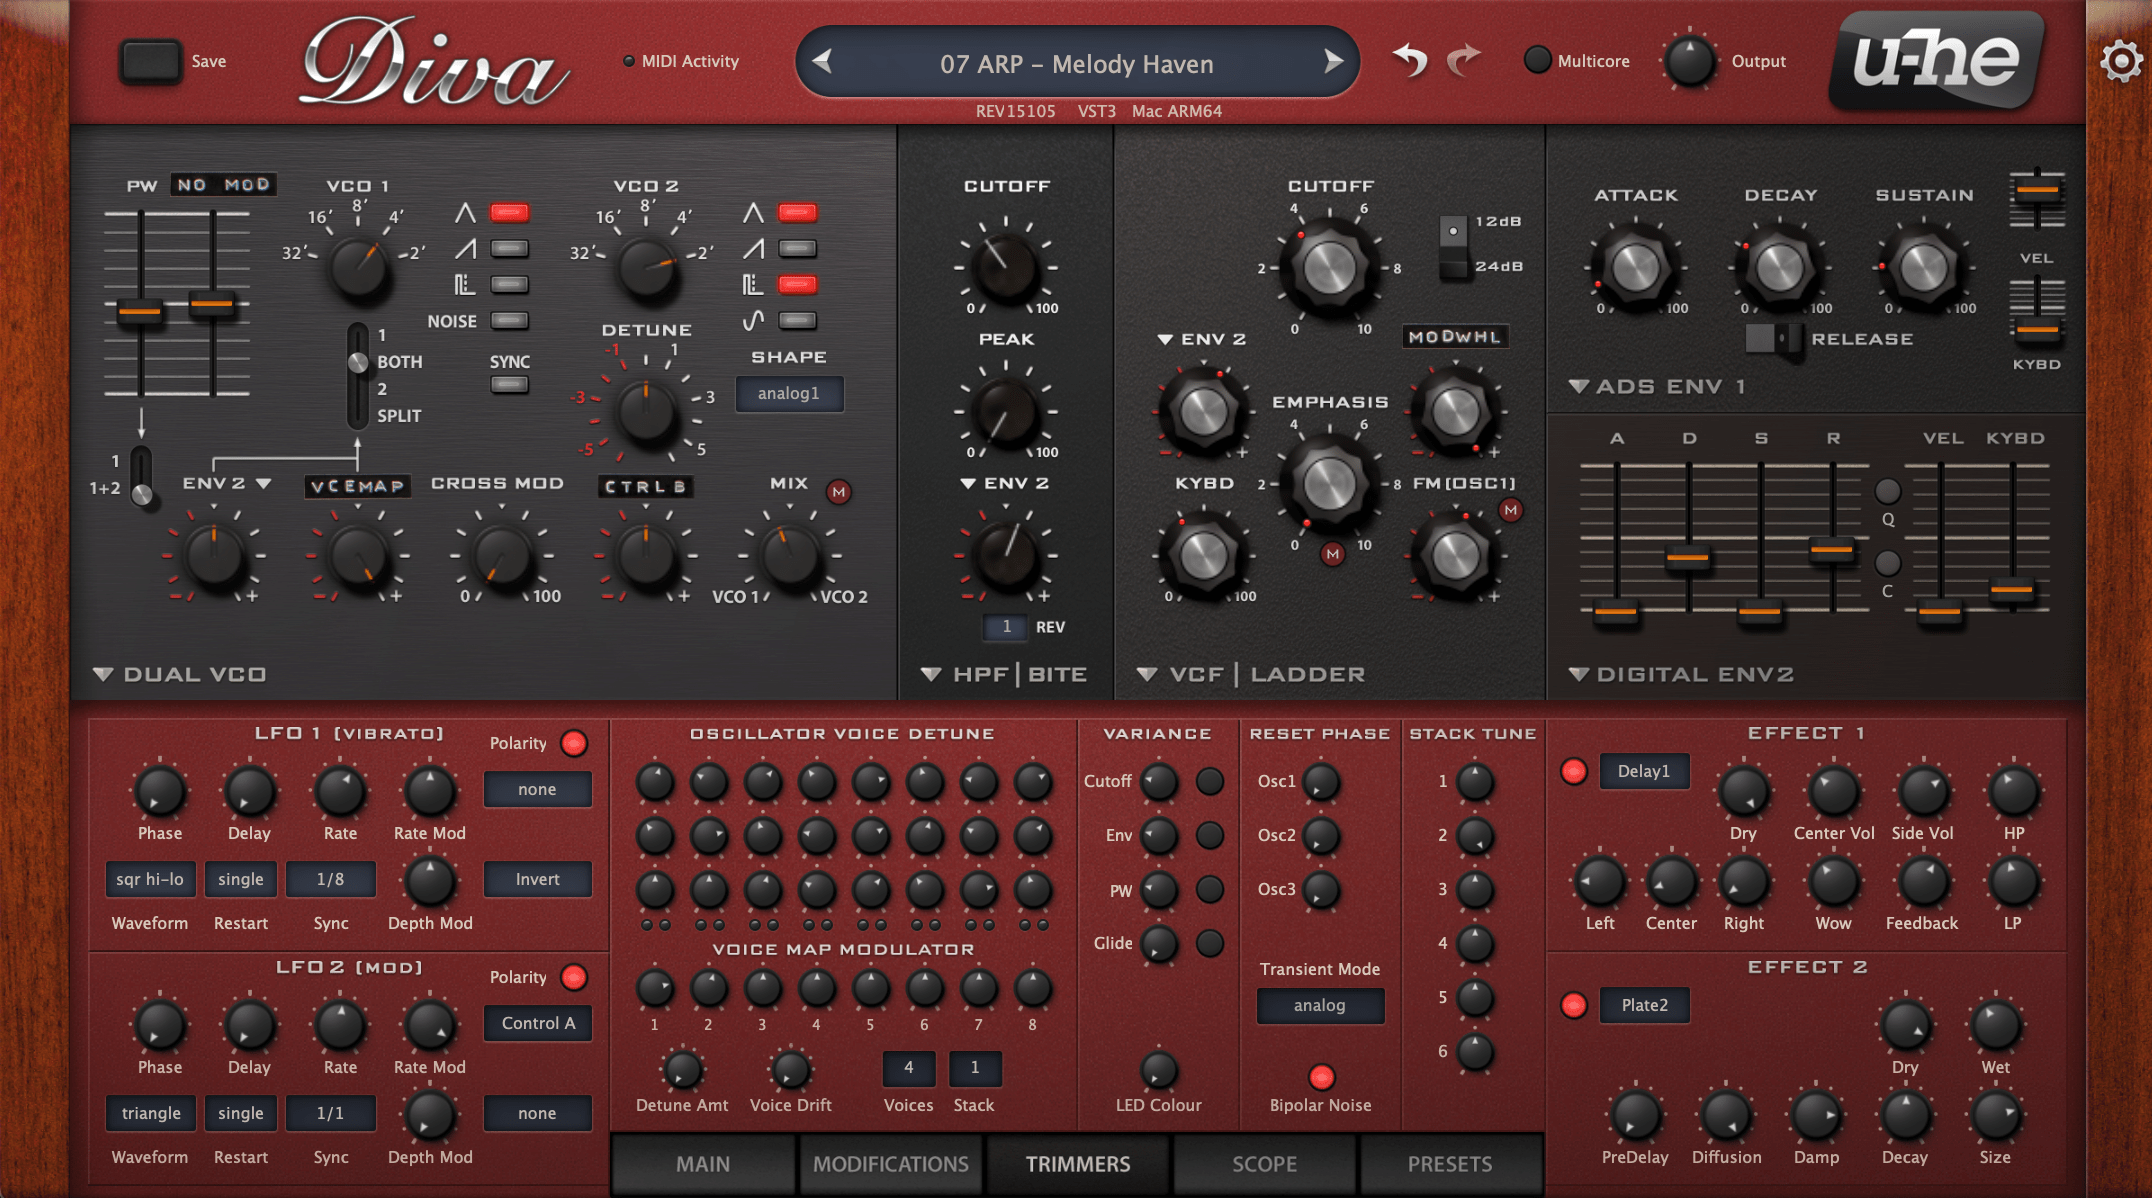The image size is (2152, 1198).
Task: Toggle the RELEASE switch
Action: 1774,339
